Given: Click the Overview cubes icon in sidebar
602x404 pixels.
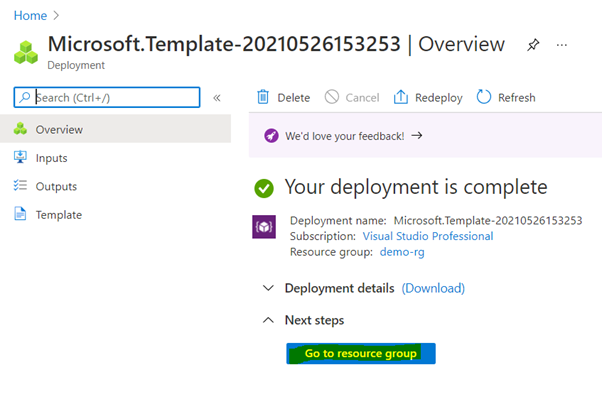Looking at the screenshot, I should tap(20, 129).
